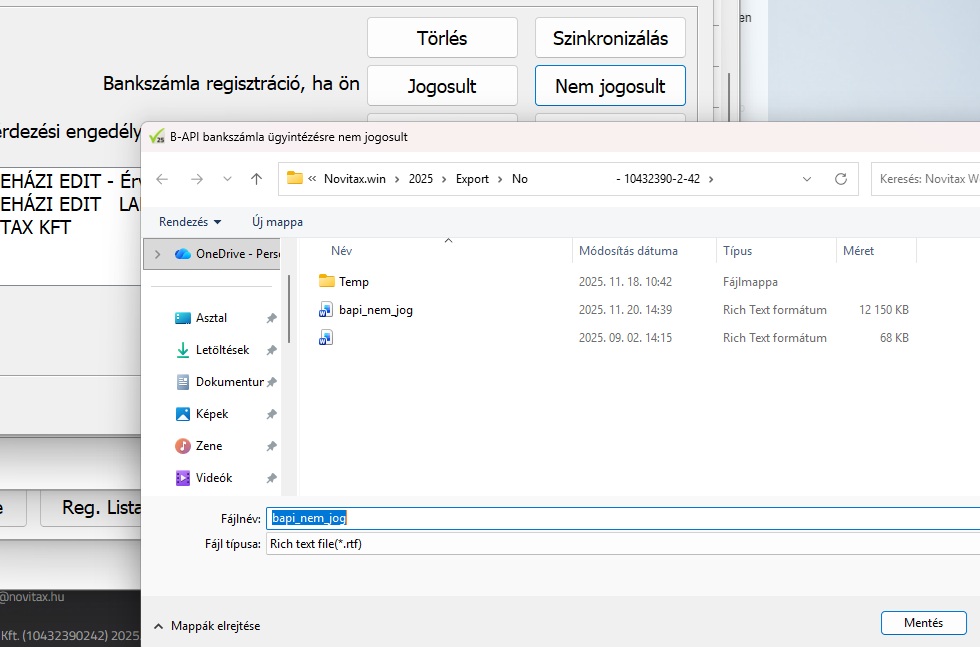The image size is (980, 647).
Task: Click the Up folder arrow
Action: tap(256, 179)
